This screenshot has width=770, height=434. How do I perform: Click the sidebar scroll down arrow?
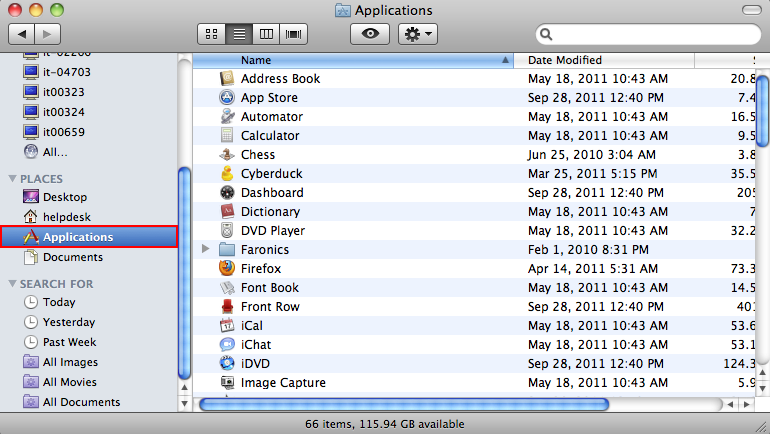[185, 404]
